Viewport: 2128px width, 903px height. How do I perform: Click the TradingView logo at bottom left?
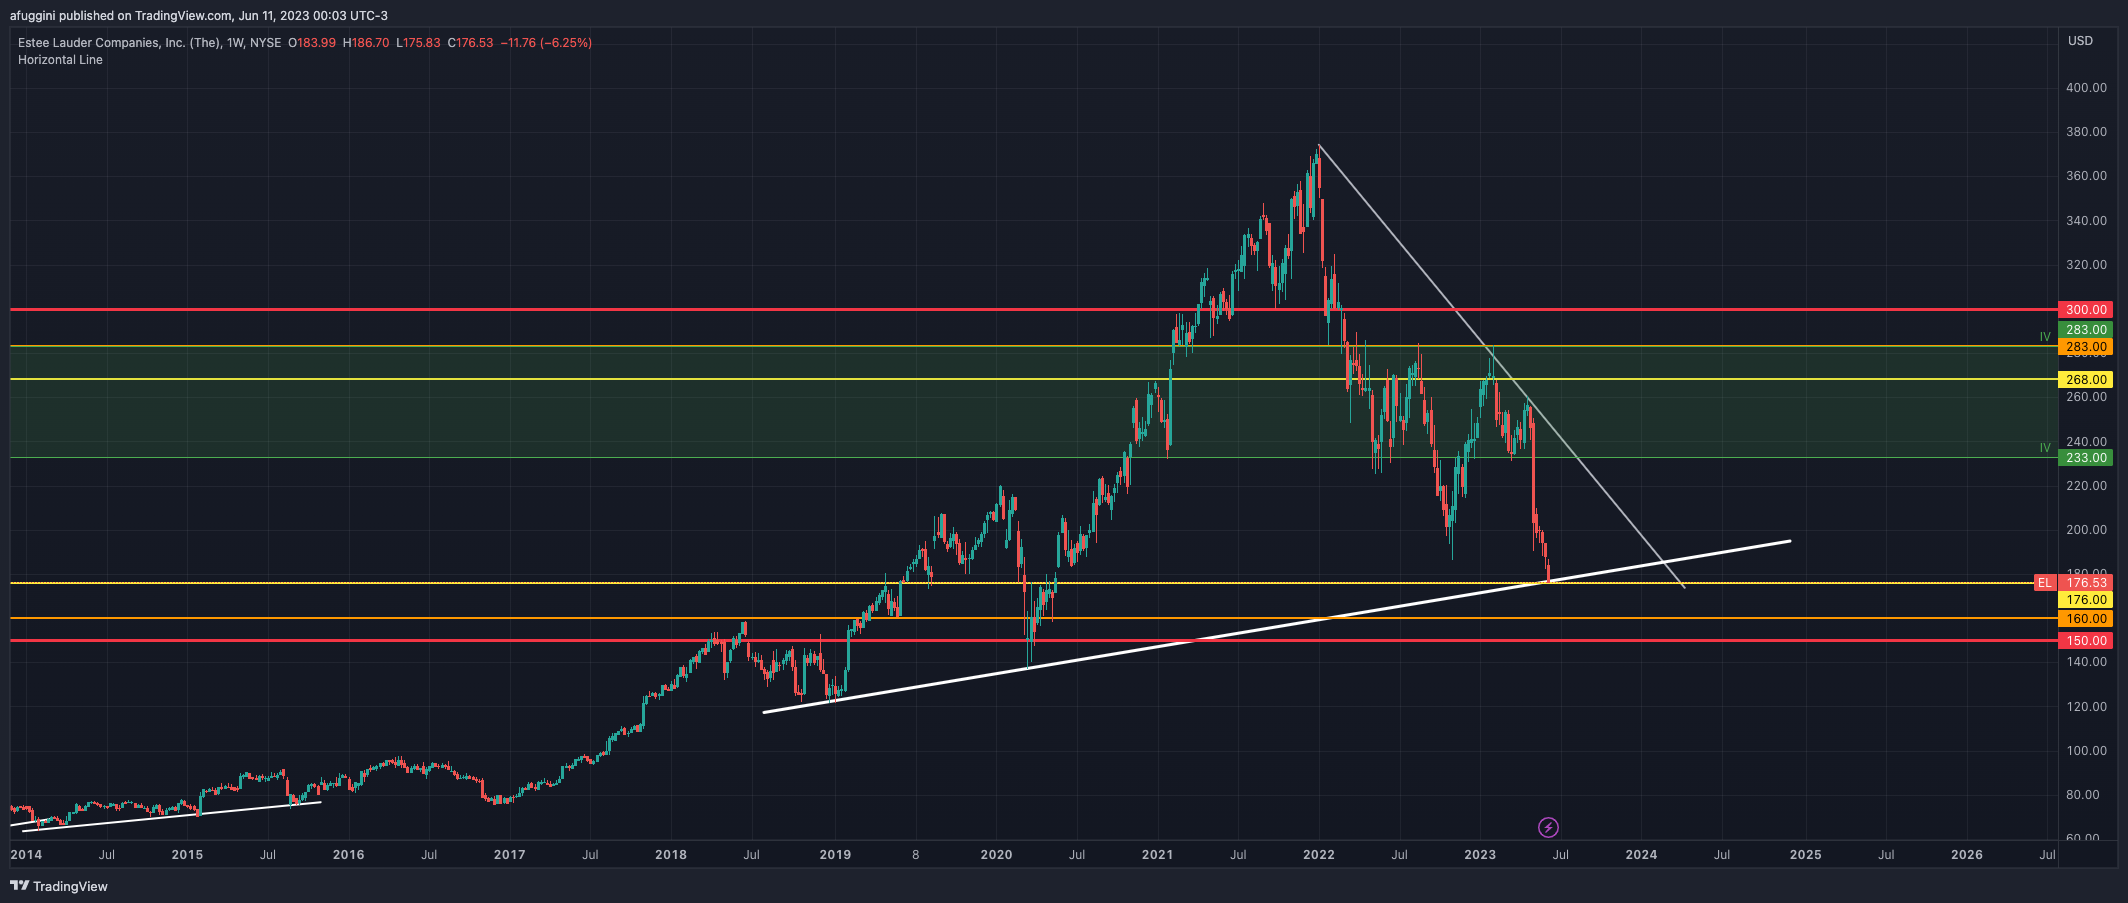[59, 886]
